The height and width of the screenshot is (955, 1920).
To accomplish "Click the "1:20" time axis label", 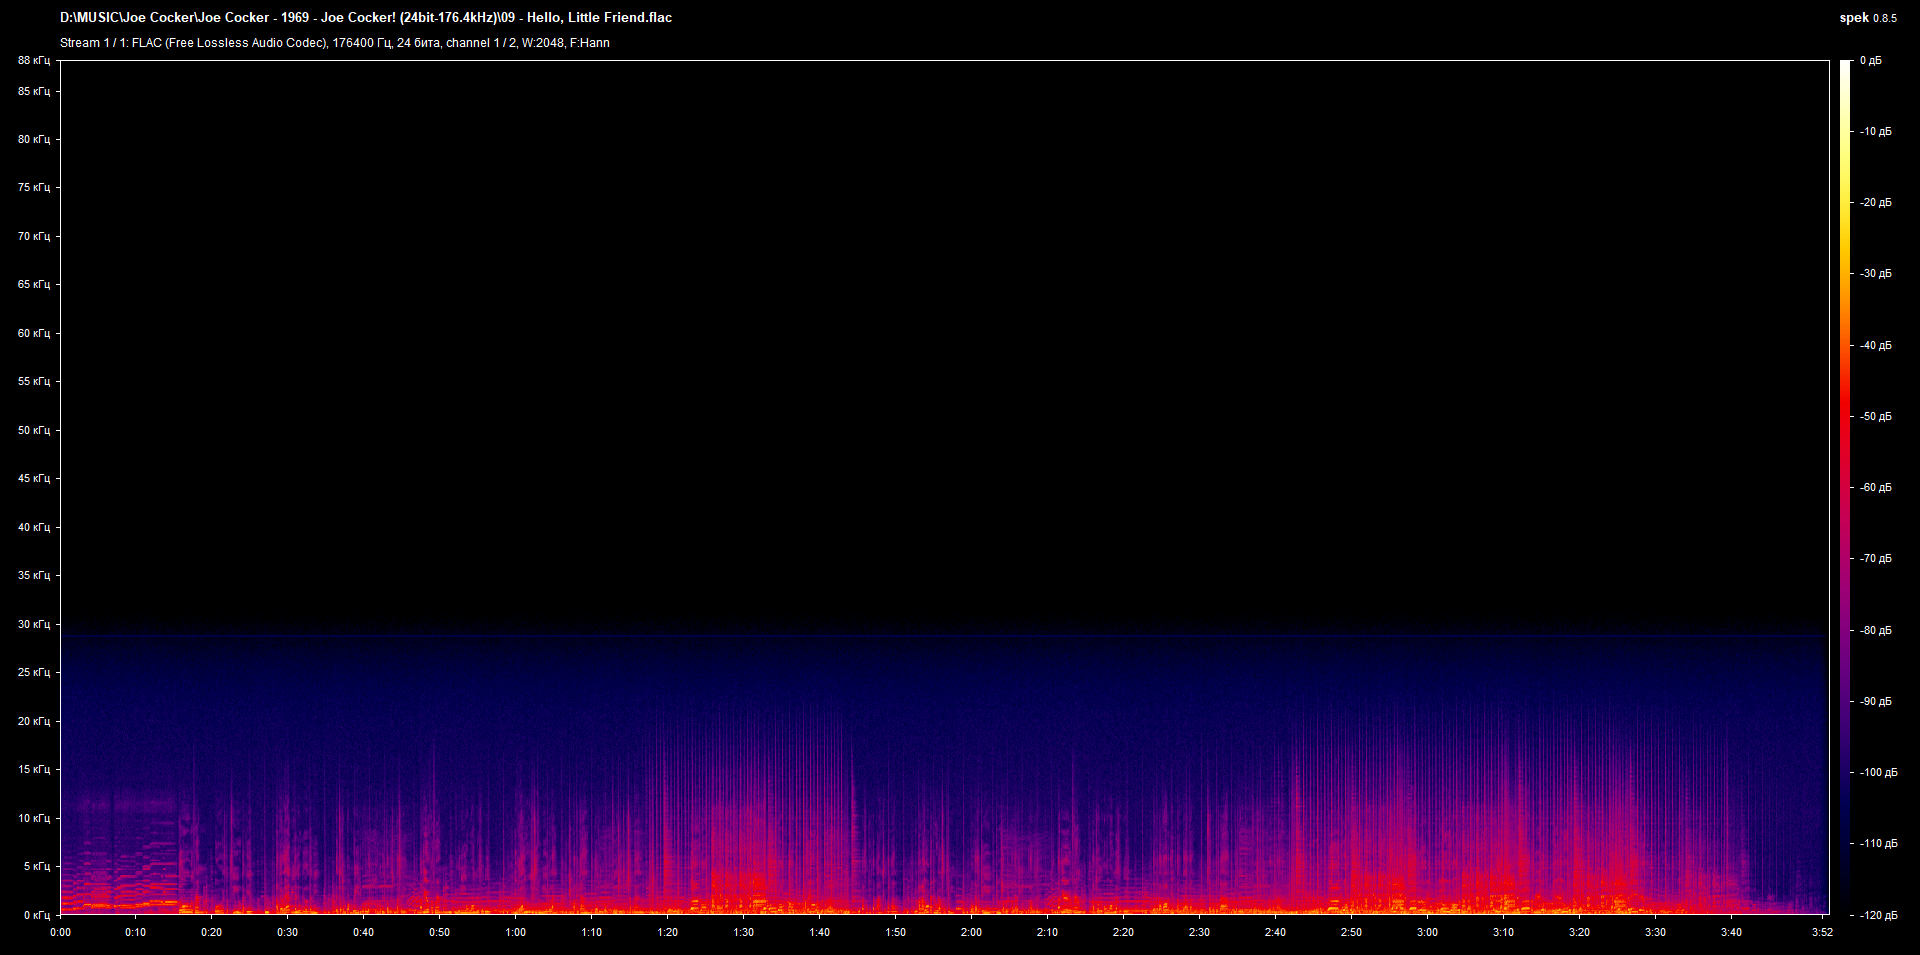I will [x=668, y=932].
